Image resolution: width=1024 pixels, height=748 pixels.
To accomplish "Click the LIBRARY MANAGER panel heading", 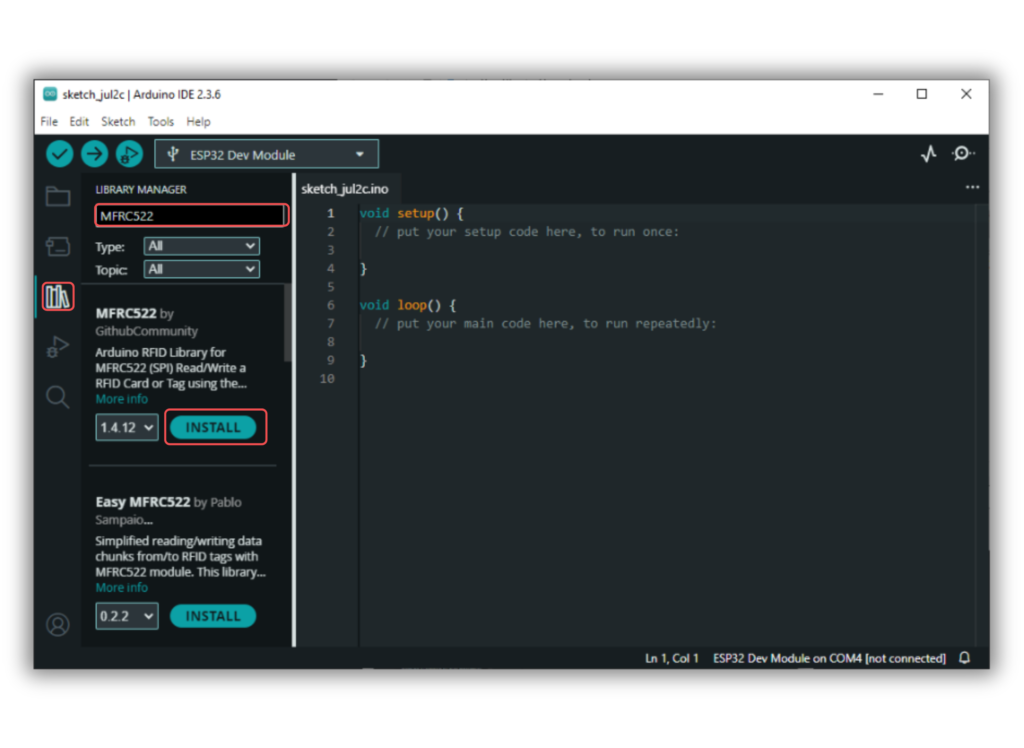I will click(x=141, y=189).
